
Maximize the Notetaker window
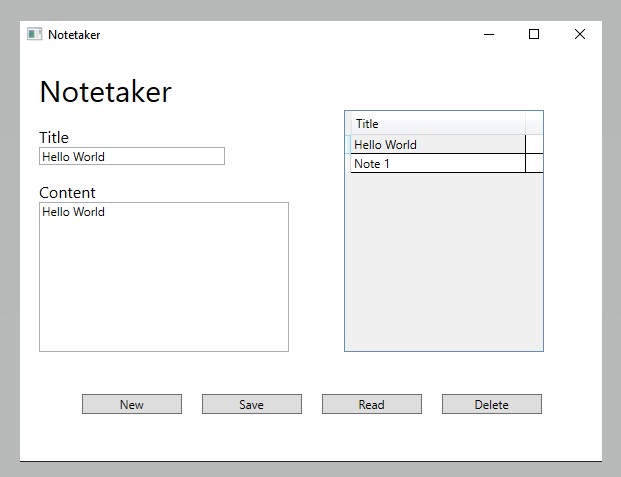coord(534,34)
